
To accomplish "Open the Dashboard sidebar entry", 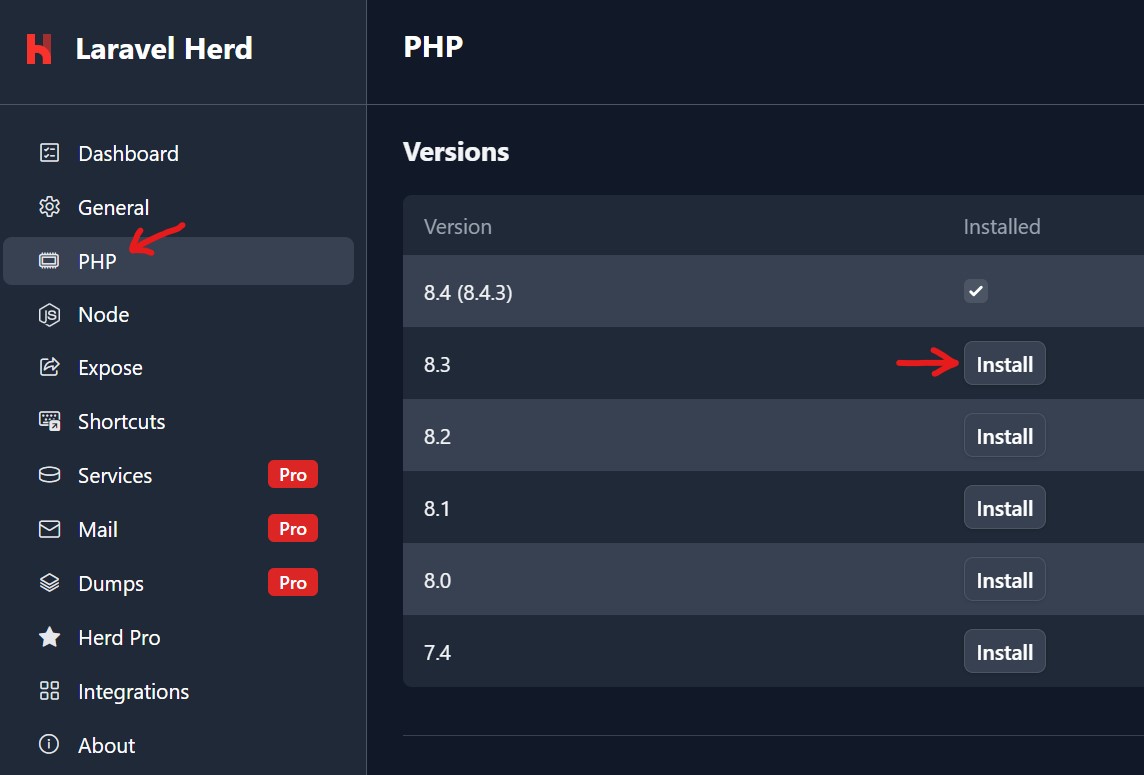I will click(x=128, y=153).
